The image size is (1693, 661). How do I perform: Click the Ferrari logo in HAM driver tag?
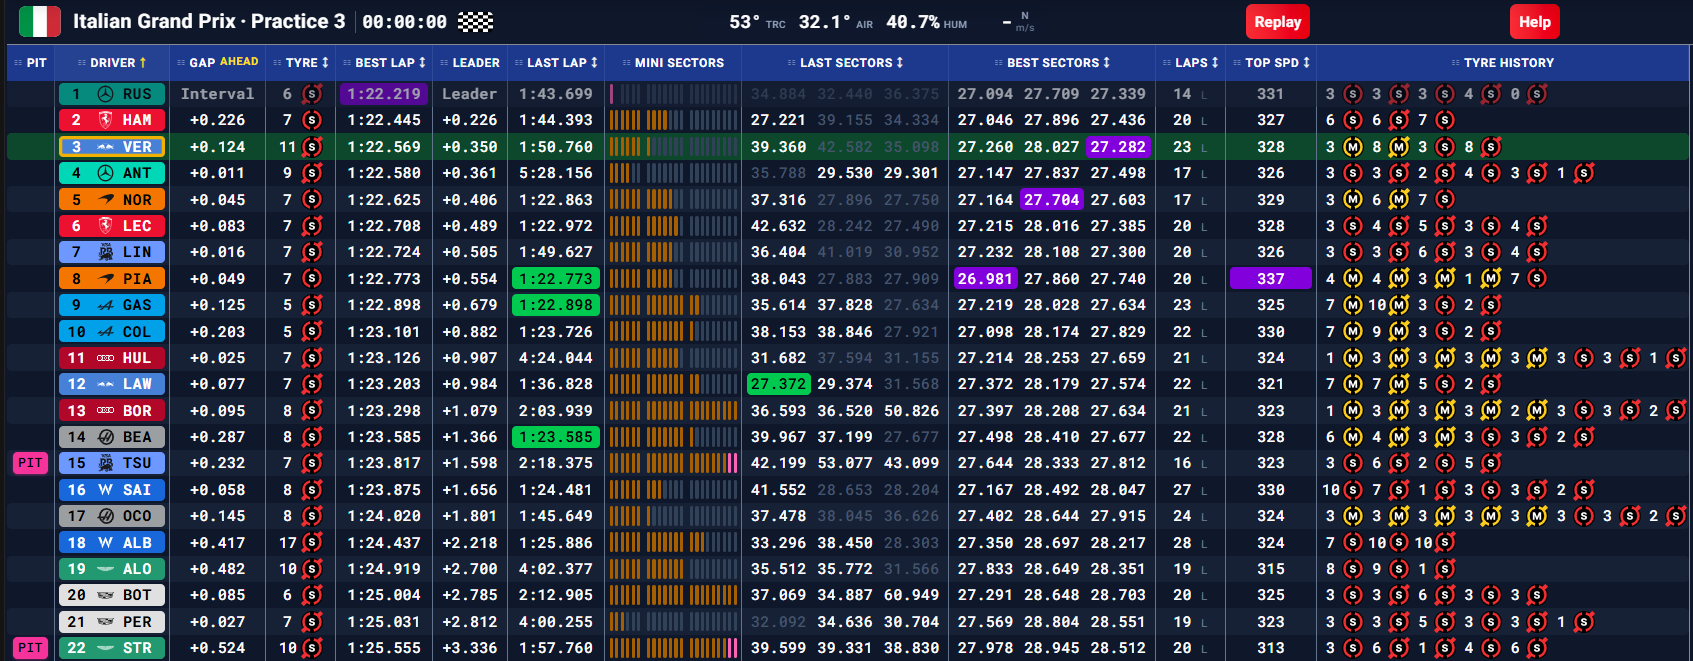click(105, 120)
